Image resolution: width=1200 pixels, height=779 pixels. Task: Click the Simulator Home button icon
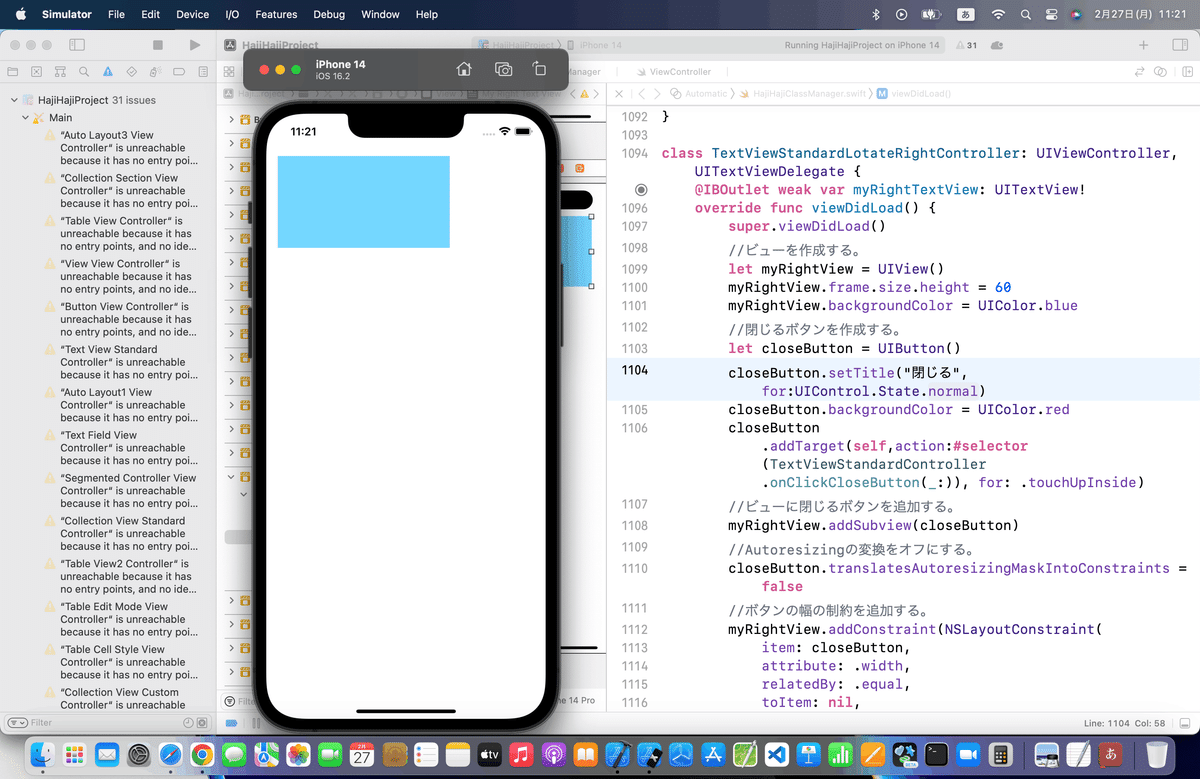click(464, 69)
